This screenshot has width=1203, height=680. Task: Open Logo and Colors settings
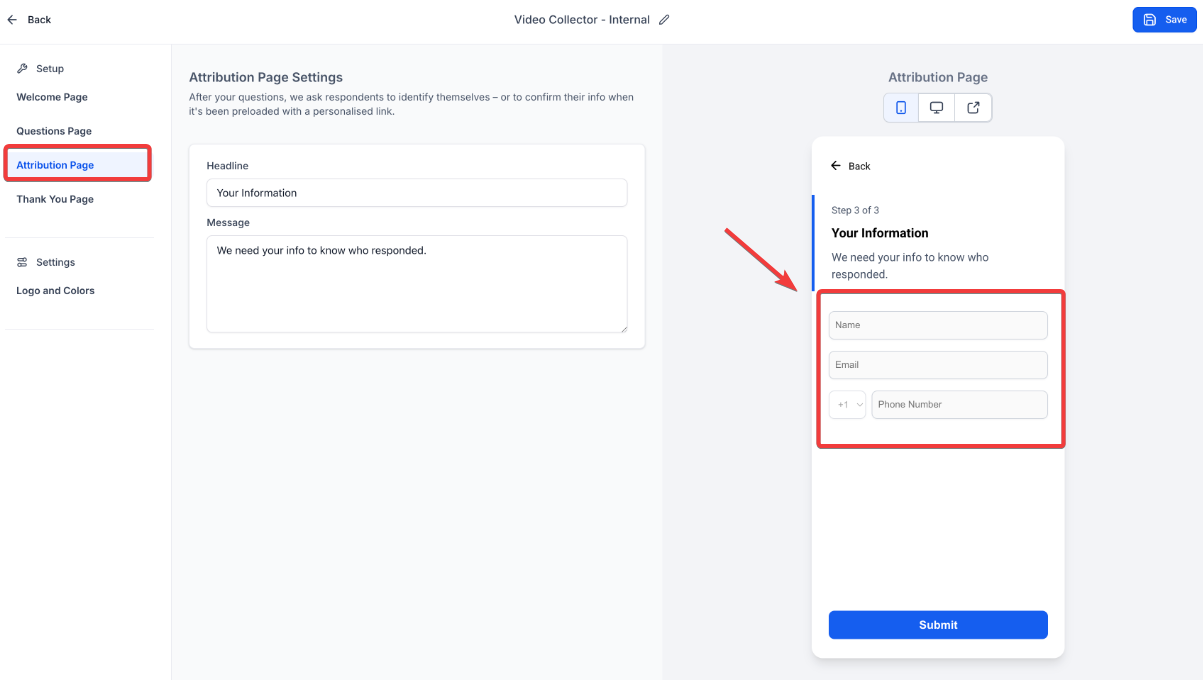pos(56,291)
